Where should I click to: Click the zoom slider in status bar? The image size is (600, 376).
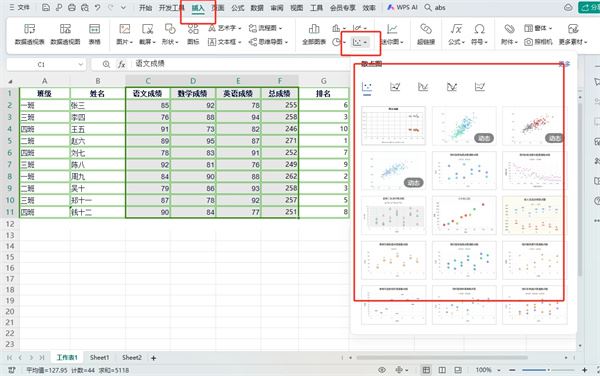[548, 370]
